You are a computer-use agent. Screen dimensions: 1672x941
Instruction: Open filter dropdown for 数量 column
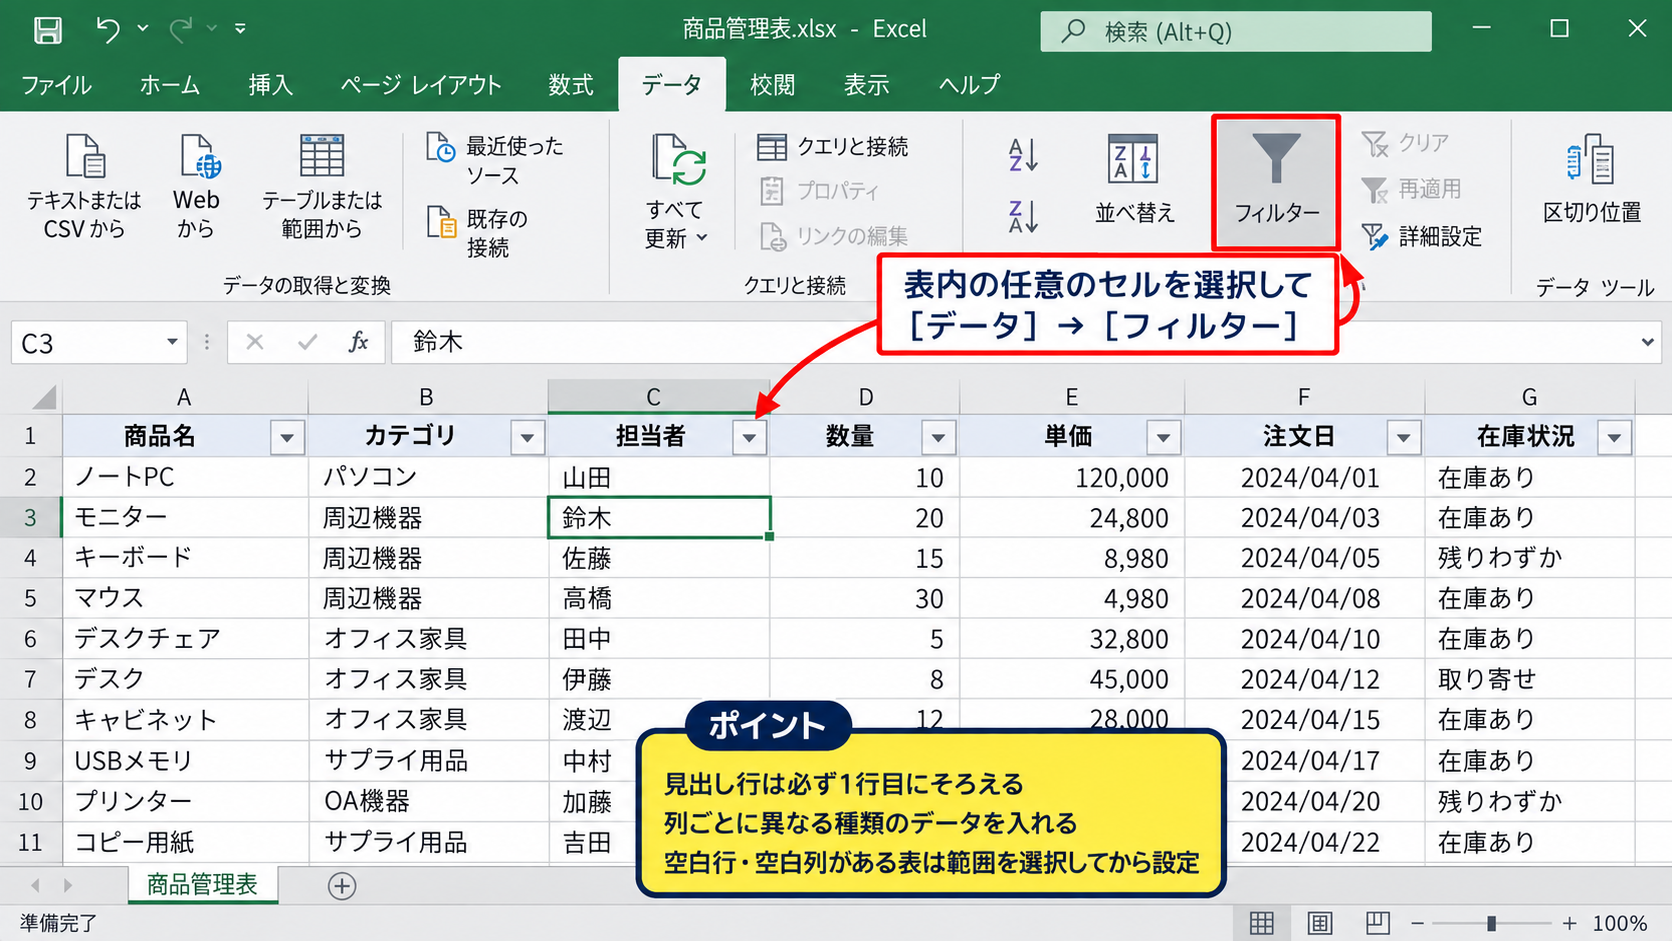pos(938,437)
